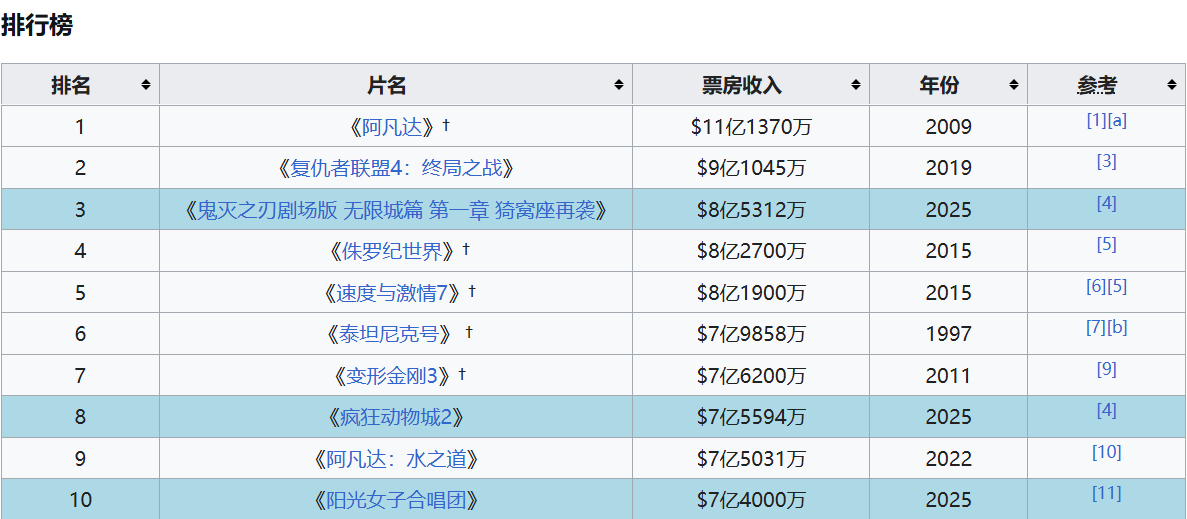
Task: Click the 票房收入 column header text
Action: click(741, 85)
